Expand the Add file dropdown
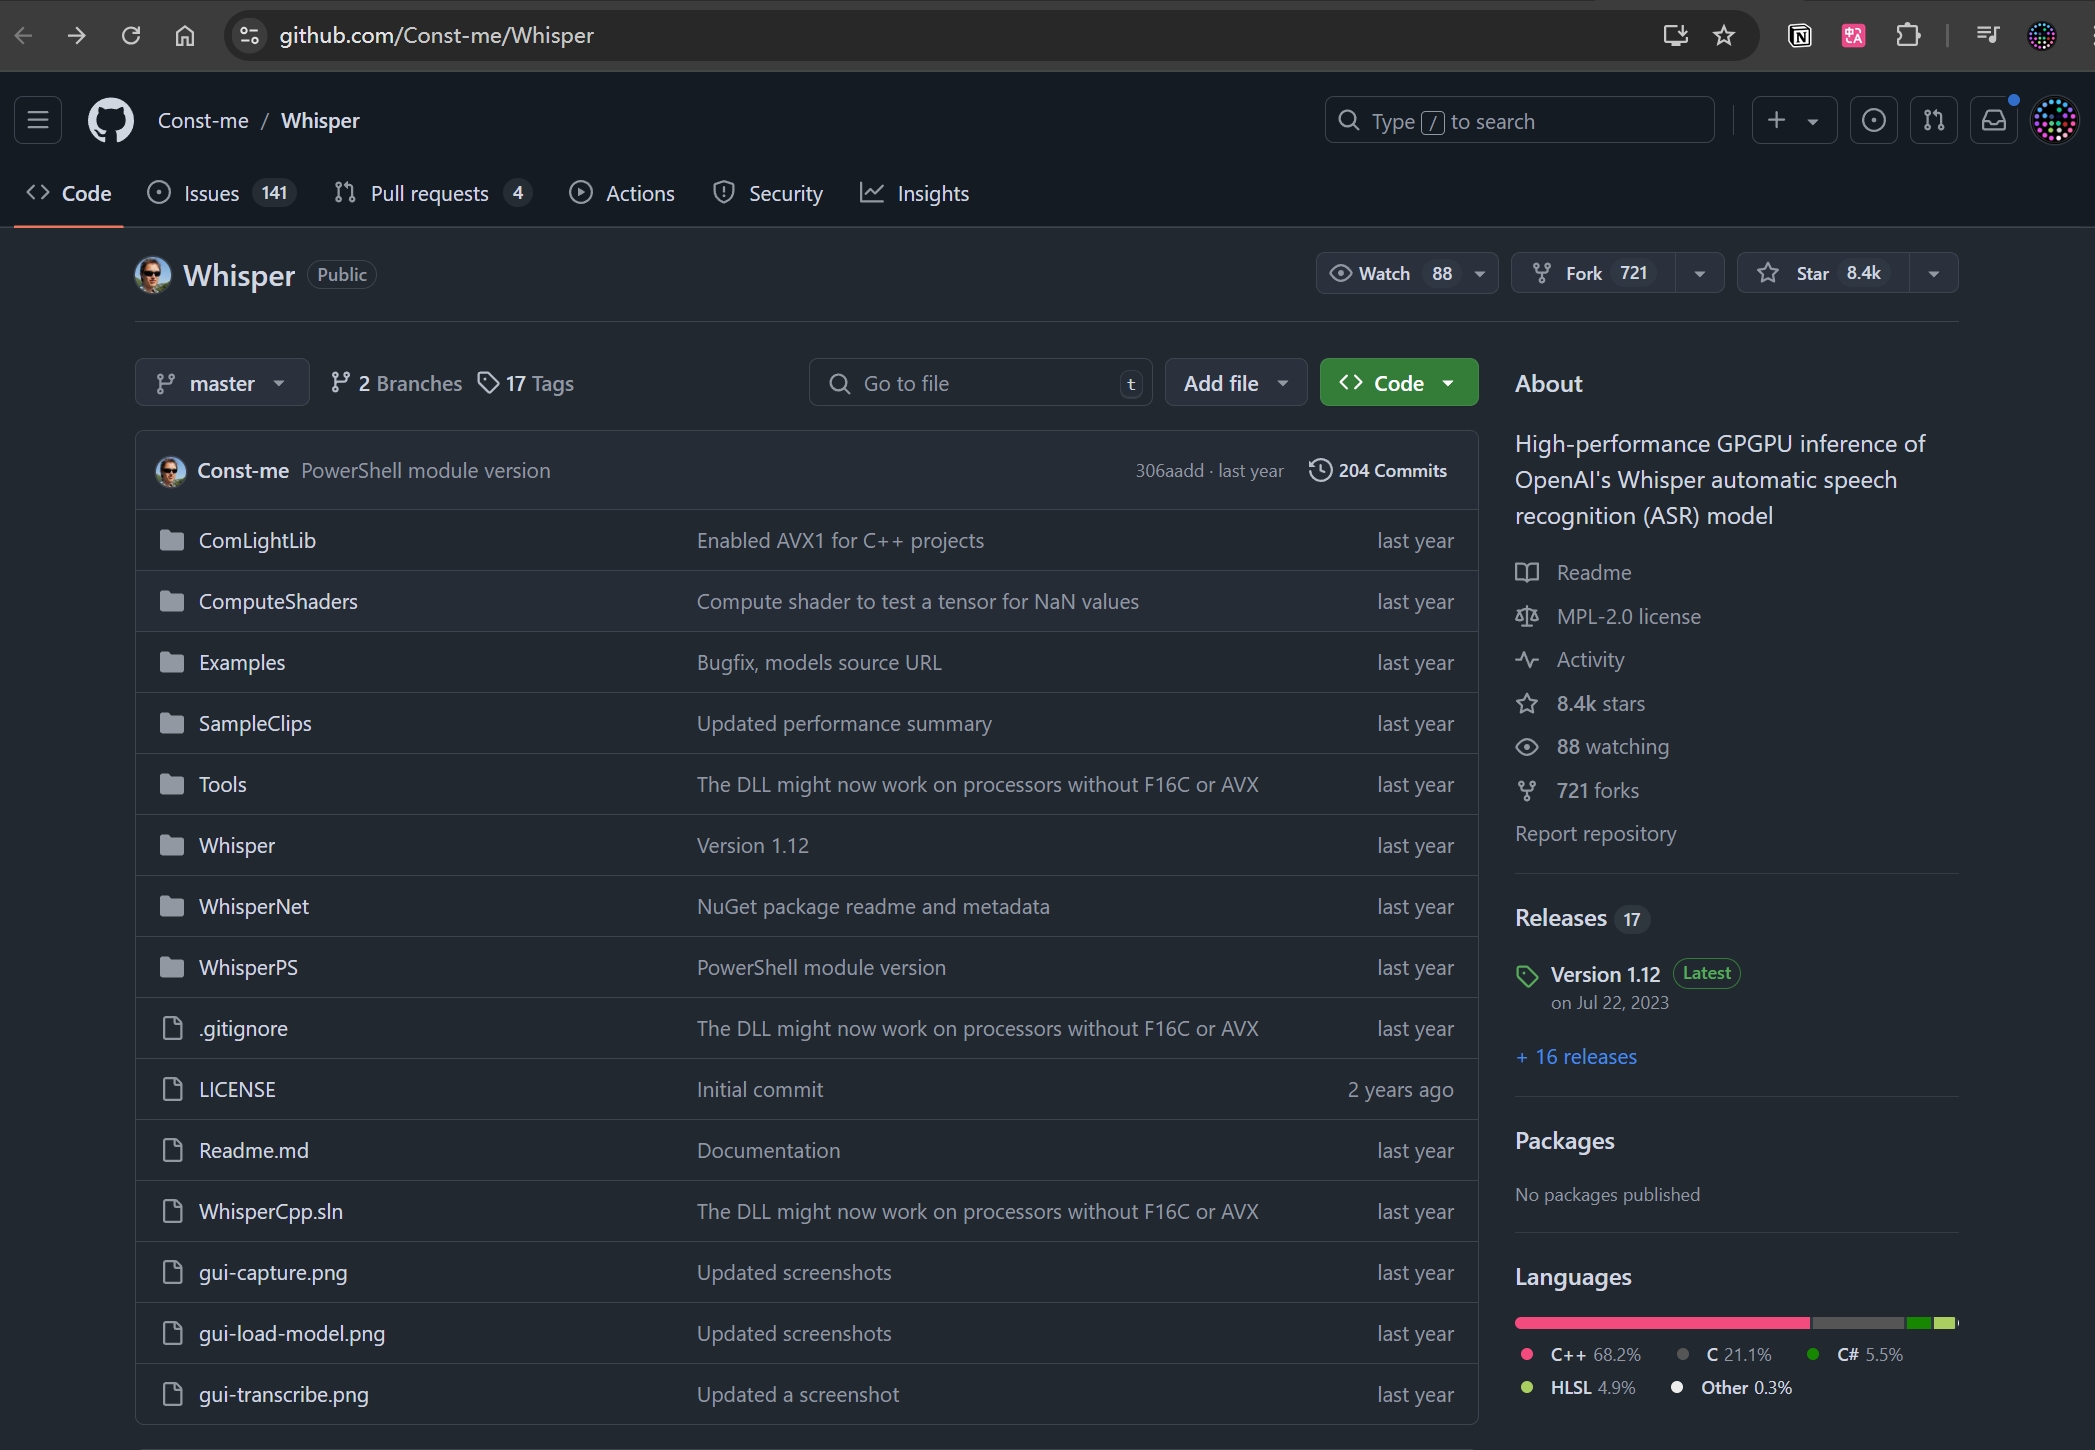The height and width of the screenshot is (1450, 2095). (1236, 383)
